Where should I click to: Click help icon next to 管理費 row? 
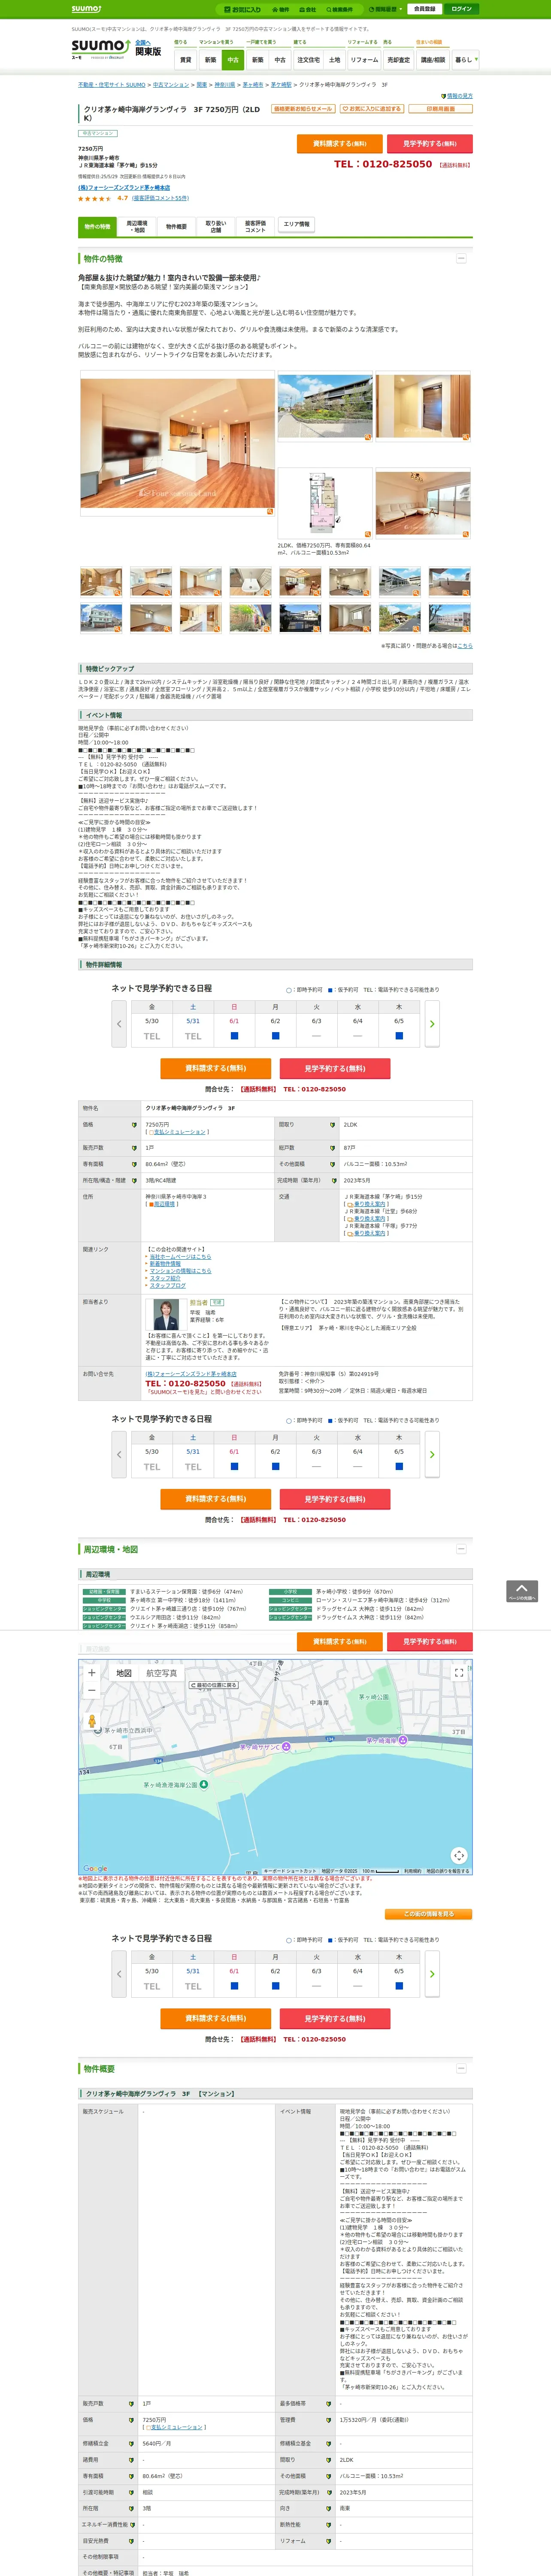tap(329, 2420)
